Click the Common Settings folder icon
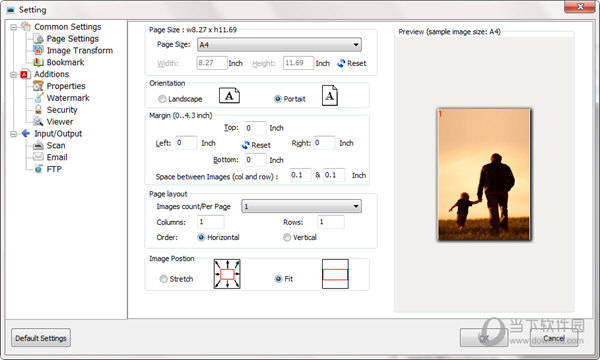Image resolution: width=600 pixels, height=360 pixels. tap(26, 26)
